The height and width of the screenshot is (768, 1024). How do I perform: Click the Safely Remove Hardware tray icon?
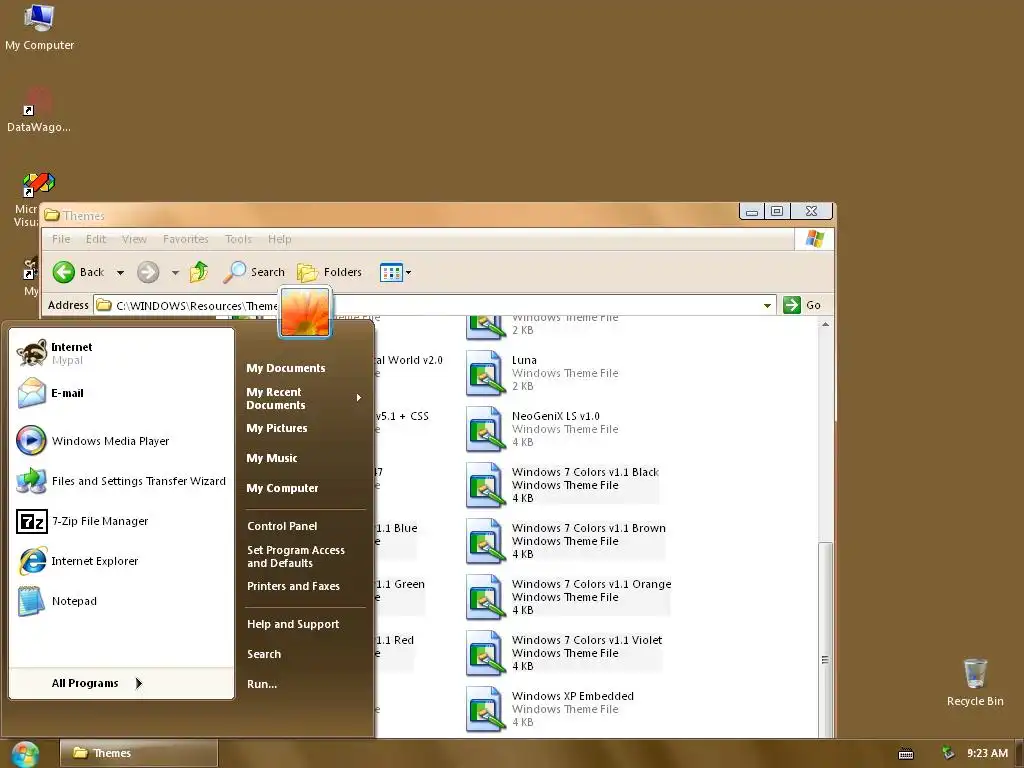click(x=948, y=753)
